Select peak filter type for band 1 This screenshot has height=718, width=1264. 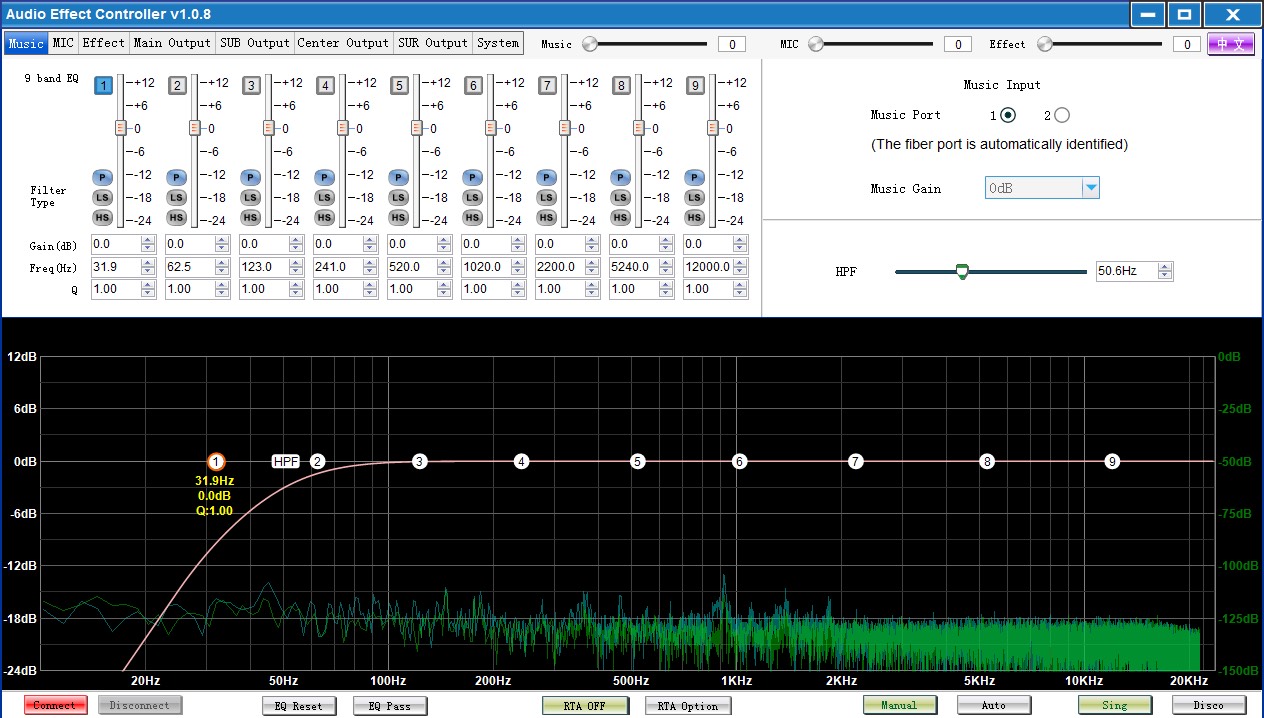pos(102,177)
